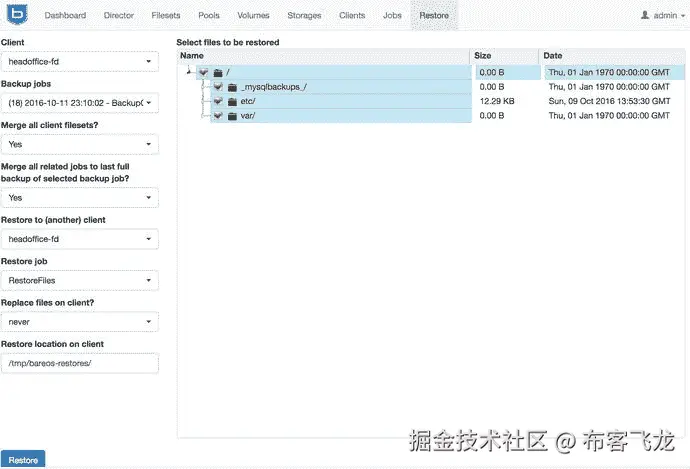Screen dimensions: 690x469
Task: Open the Replace files on client dropdown
Action: (80, 322)
